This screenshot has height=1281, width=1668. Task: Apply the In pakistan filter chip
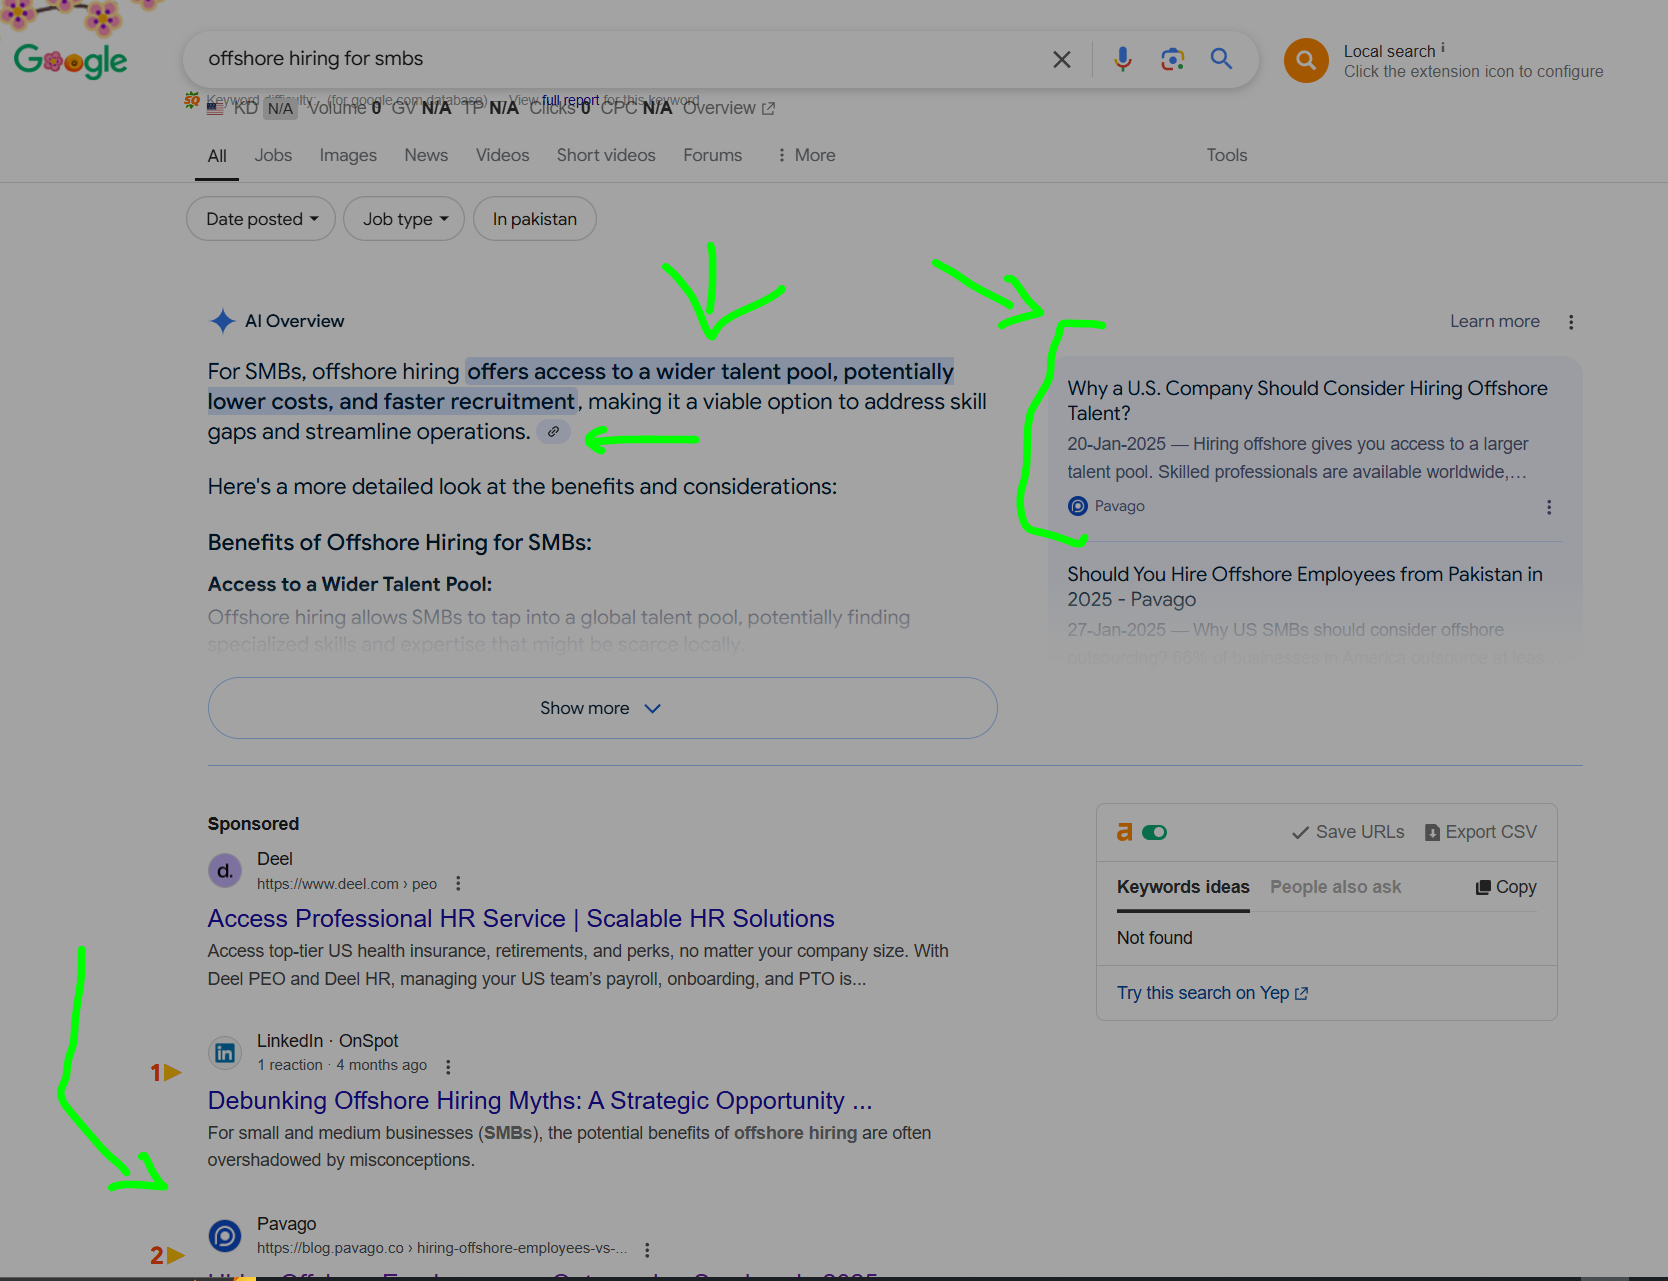tap(535, 219)
